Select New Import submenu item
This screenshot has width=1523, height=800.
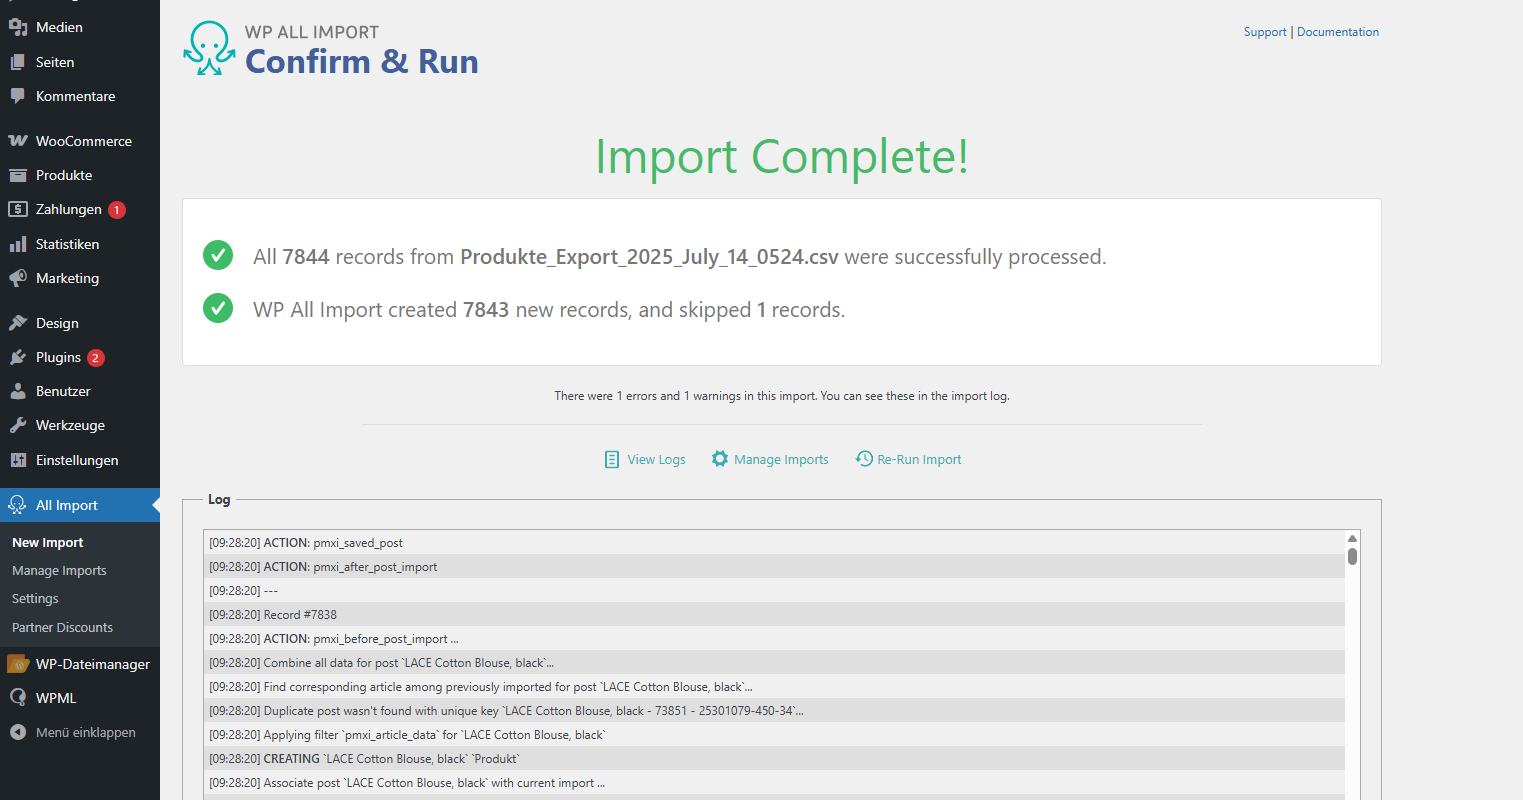tap(48, 542)
